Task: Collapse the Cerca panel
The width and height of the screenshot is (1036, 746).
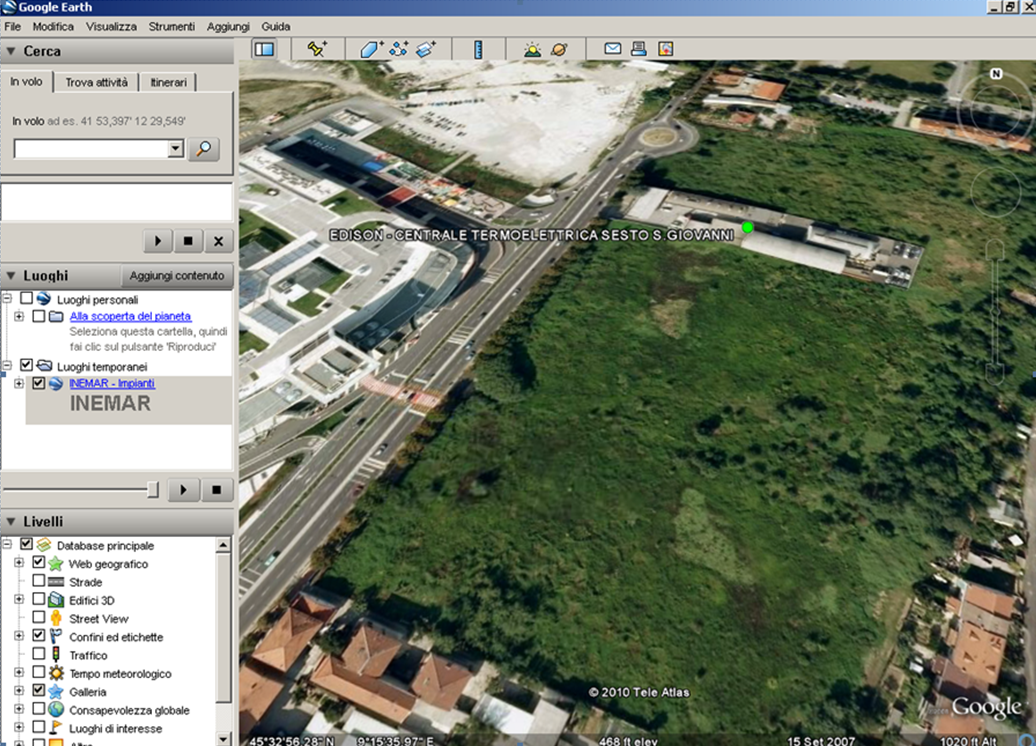Action: point(11,51)
